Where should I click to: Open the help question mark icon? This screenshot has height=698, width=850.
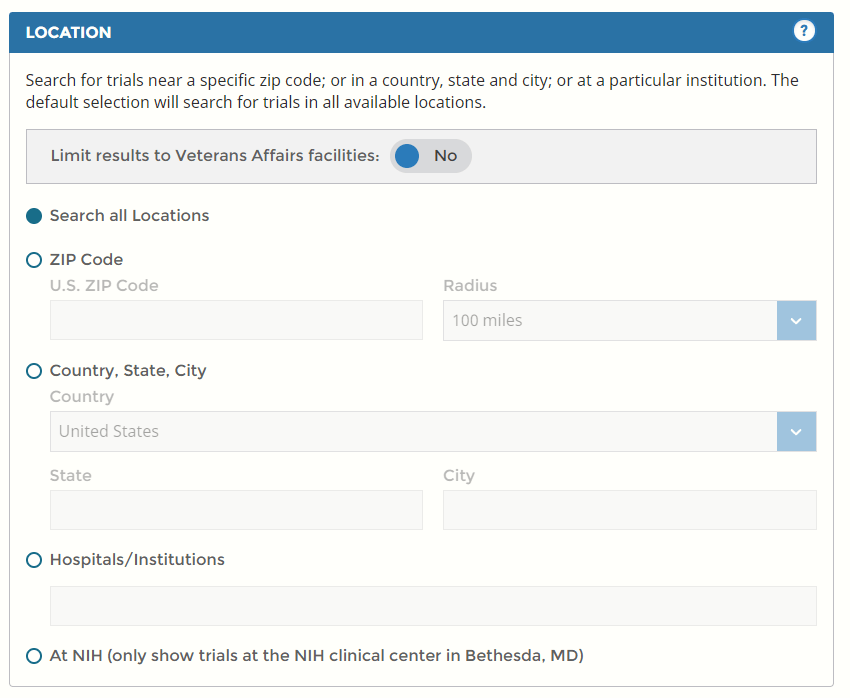804,31
